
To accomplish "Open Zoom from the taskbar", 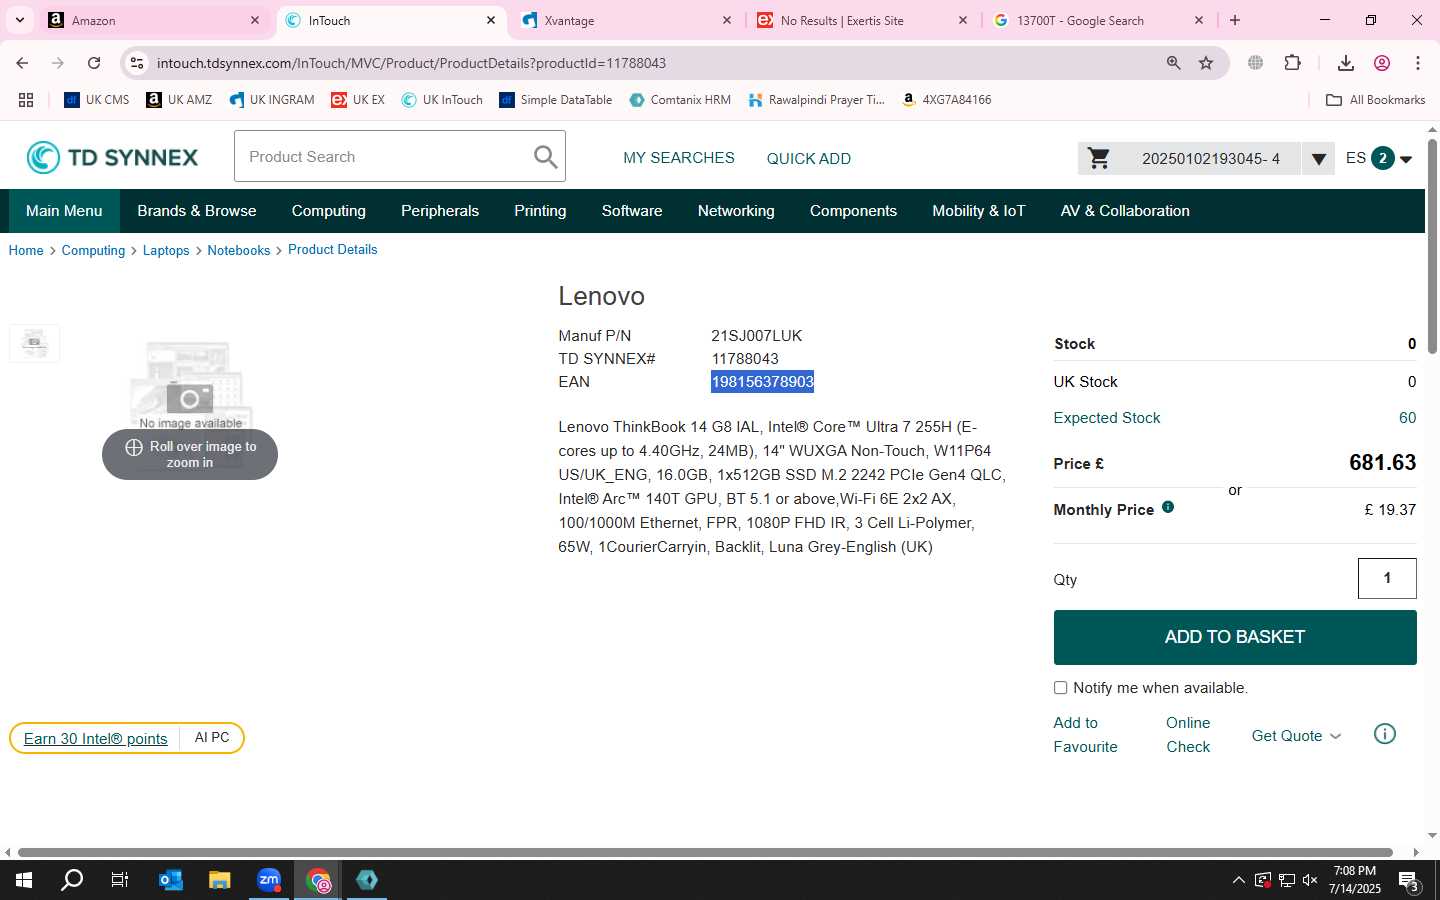I will coord(269,880).
